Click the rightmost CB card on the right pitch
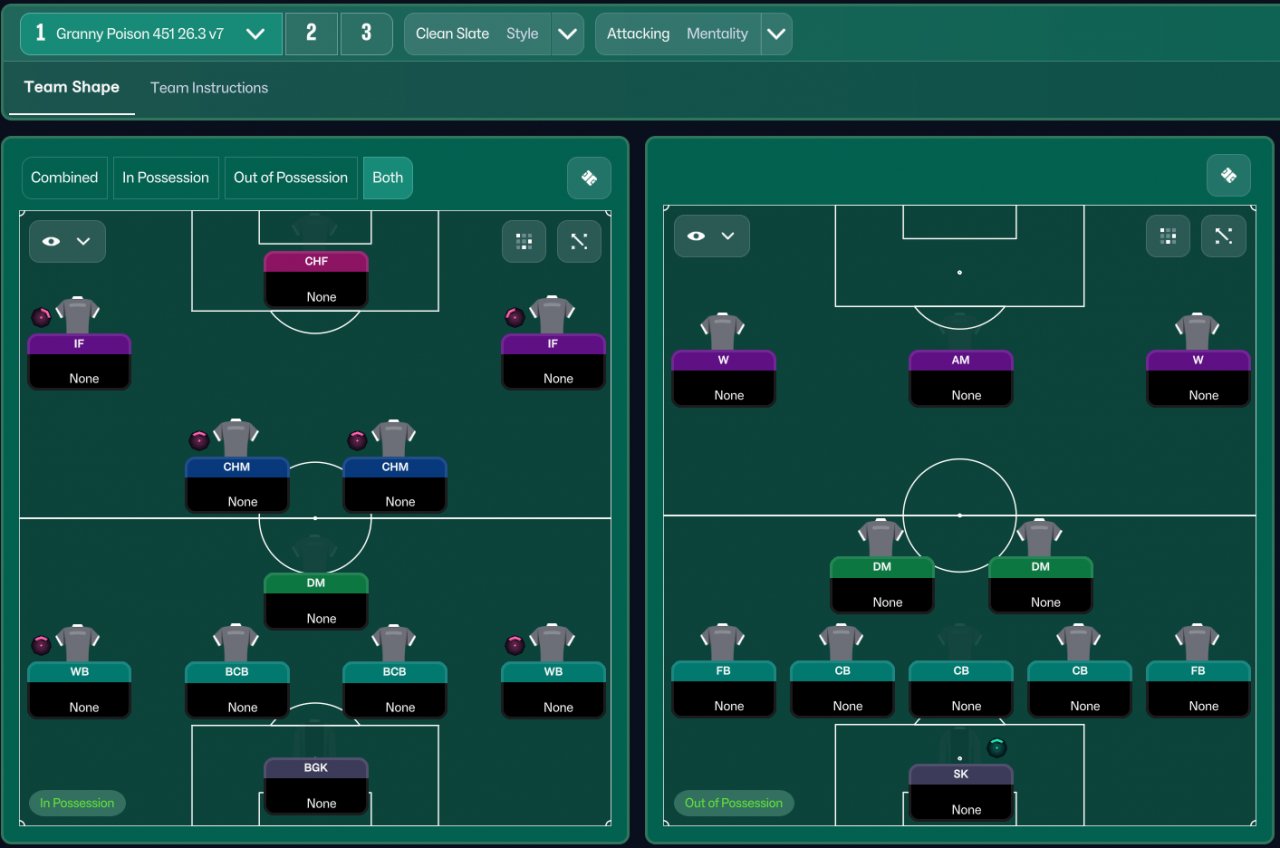Viewport: 1280px width, 848px height. point(1079,689)
